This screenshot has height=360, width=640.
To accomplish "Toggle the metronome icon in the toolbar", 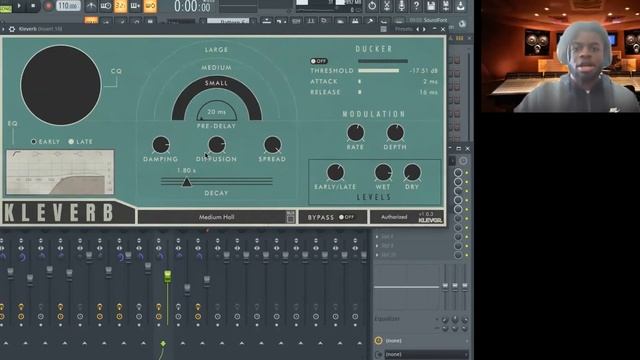I will click(x=91, y=6).
